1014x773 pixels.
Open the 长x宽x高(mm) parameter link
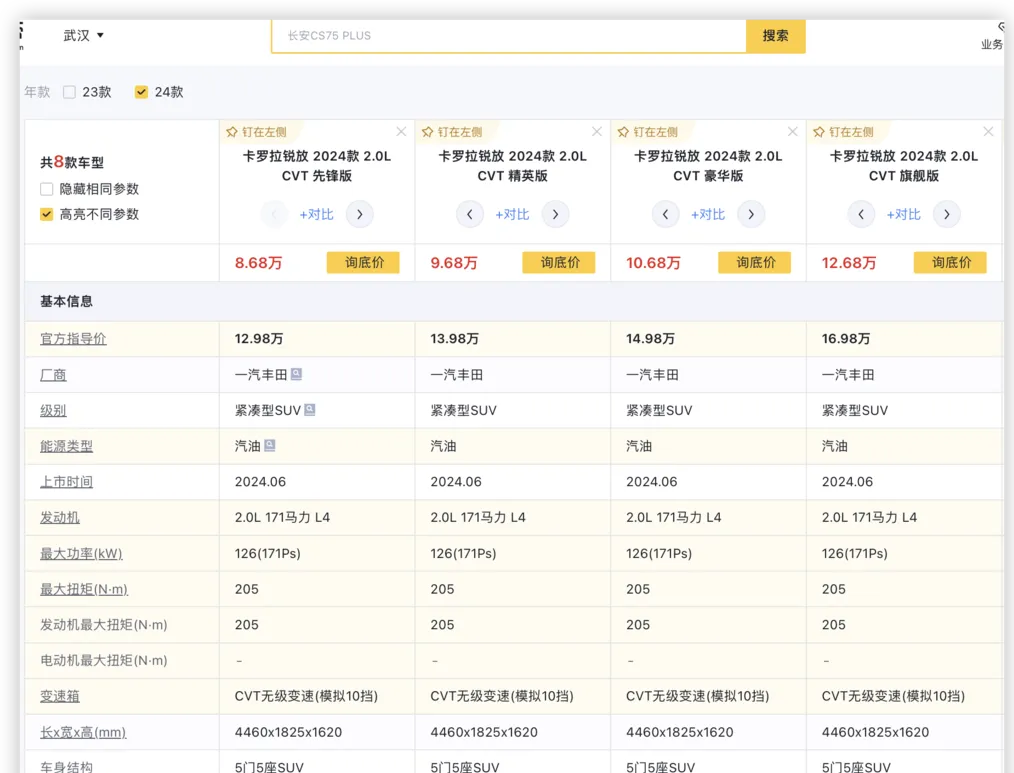coord(83,732)
